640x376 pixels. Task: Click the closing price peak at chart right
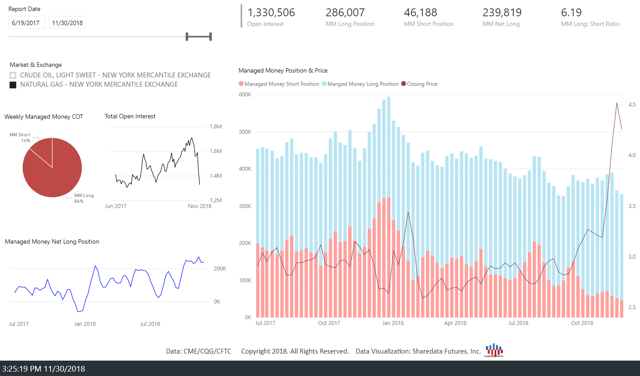pos(616,104)
